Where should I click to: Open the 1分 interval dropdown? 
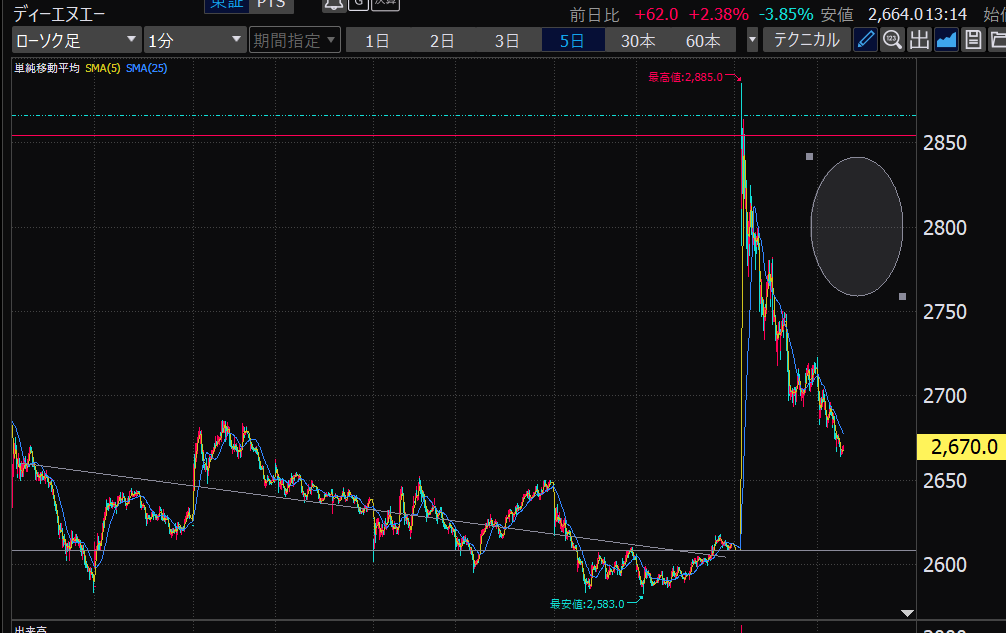click(194, 41)
